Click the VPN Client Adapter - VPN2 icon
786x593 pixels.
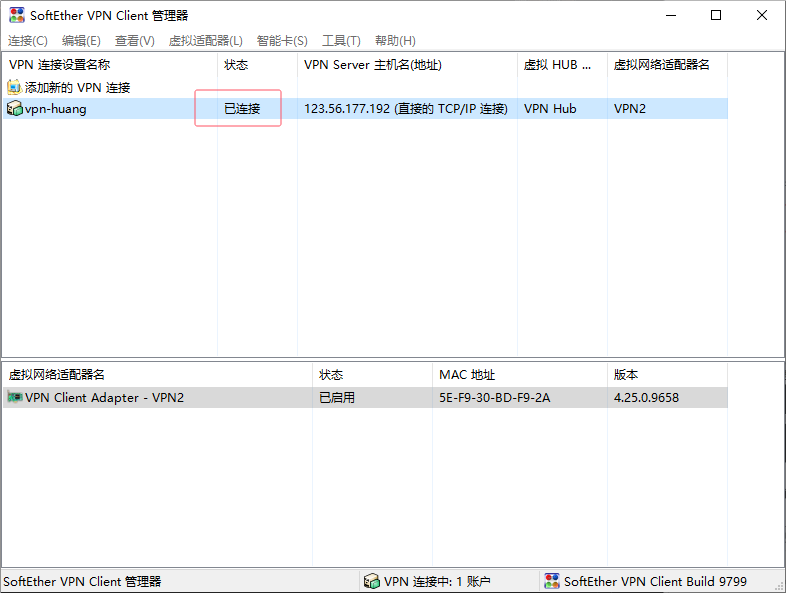coord(15,398)
